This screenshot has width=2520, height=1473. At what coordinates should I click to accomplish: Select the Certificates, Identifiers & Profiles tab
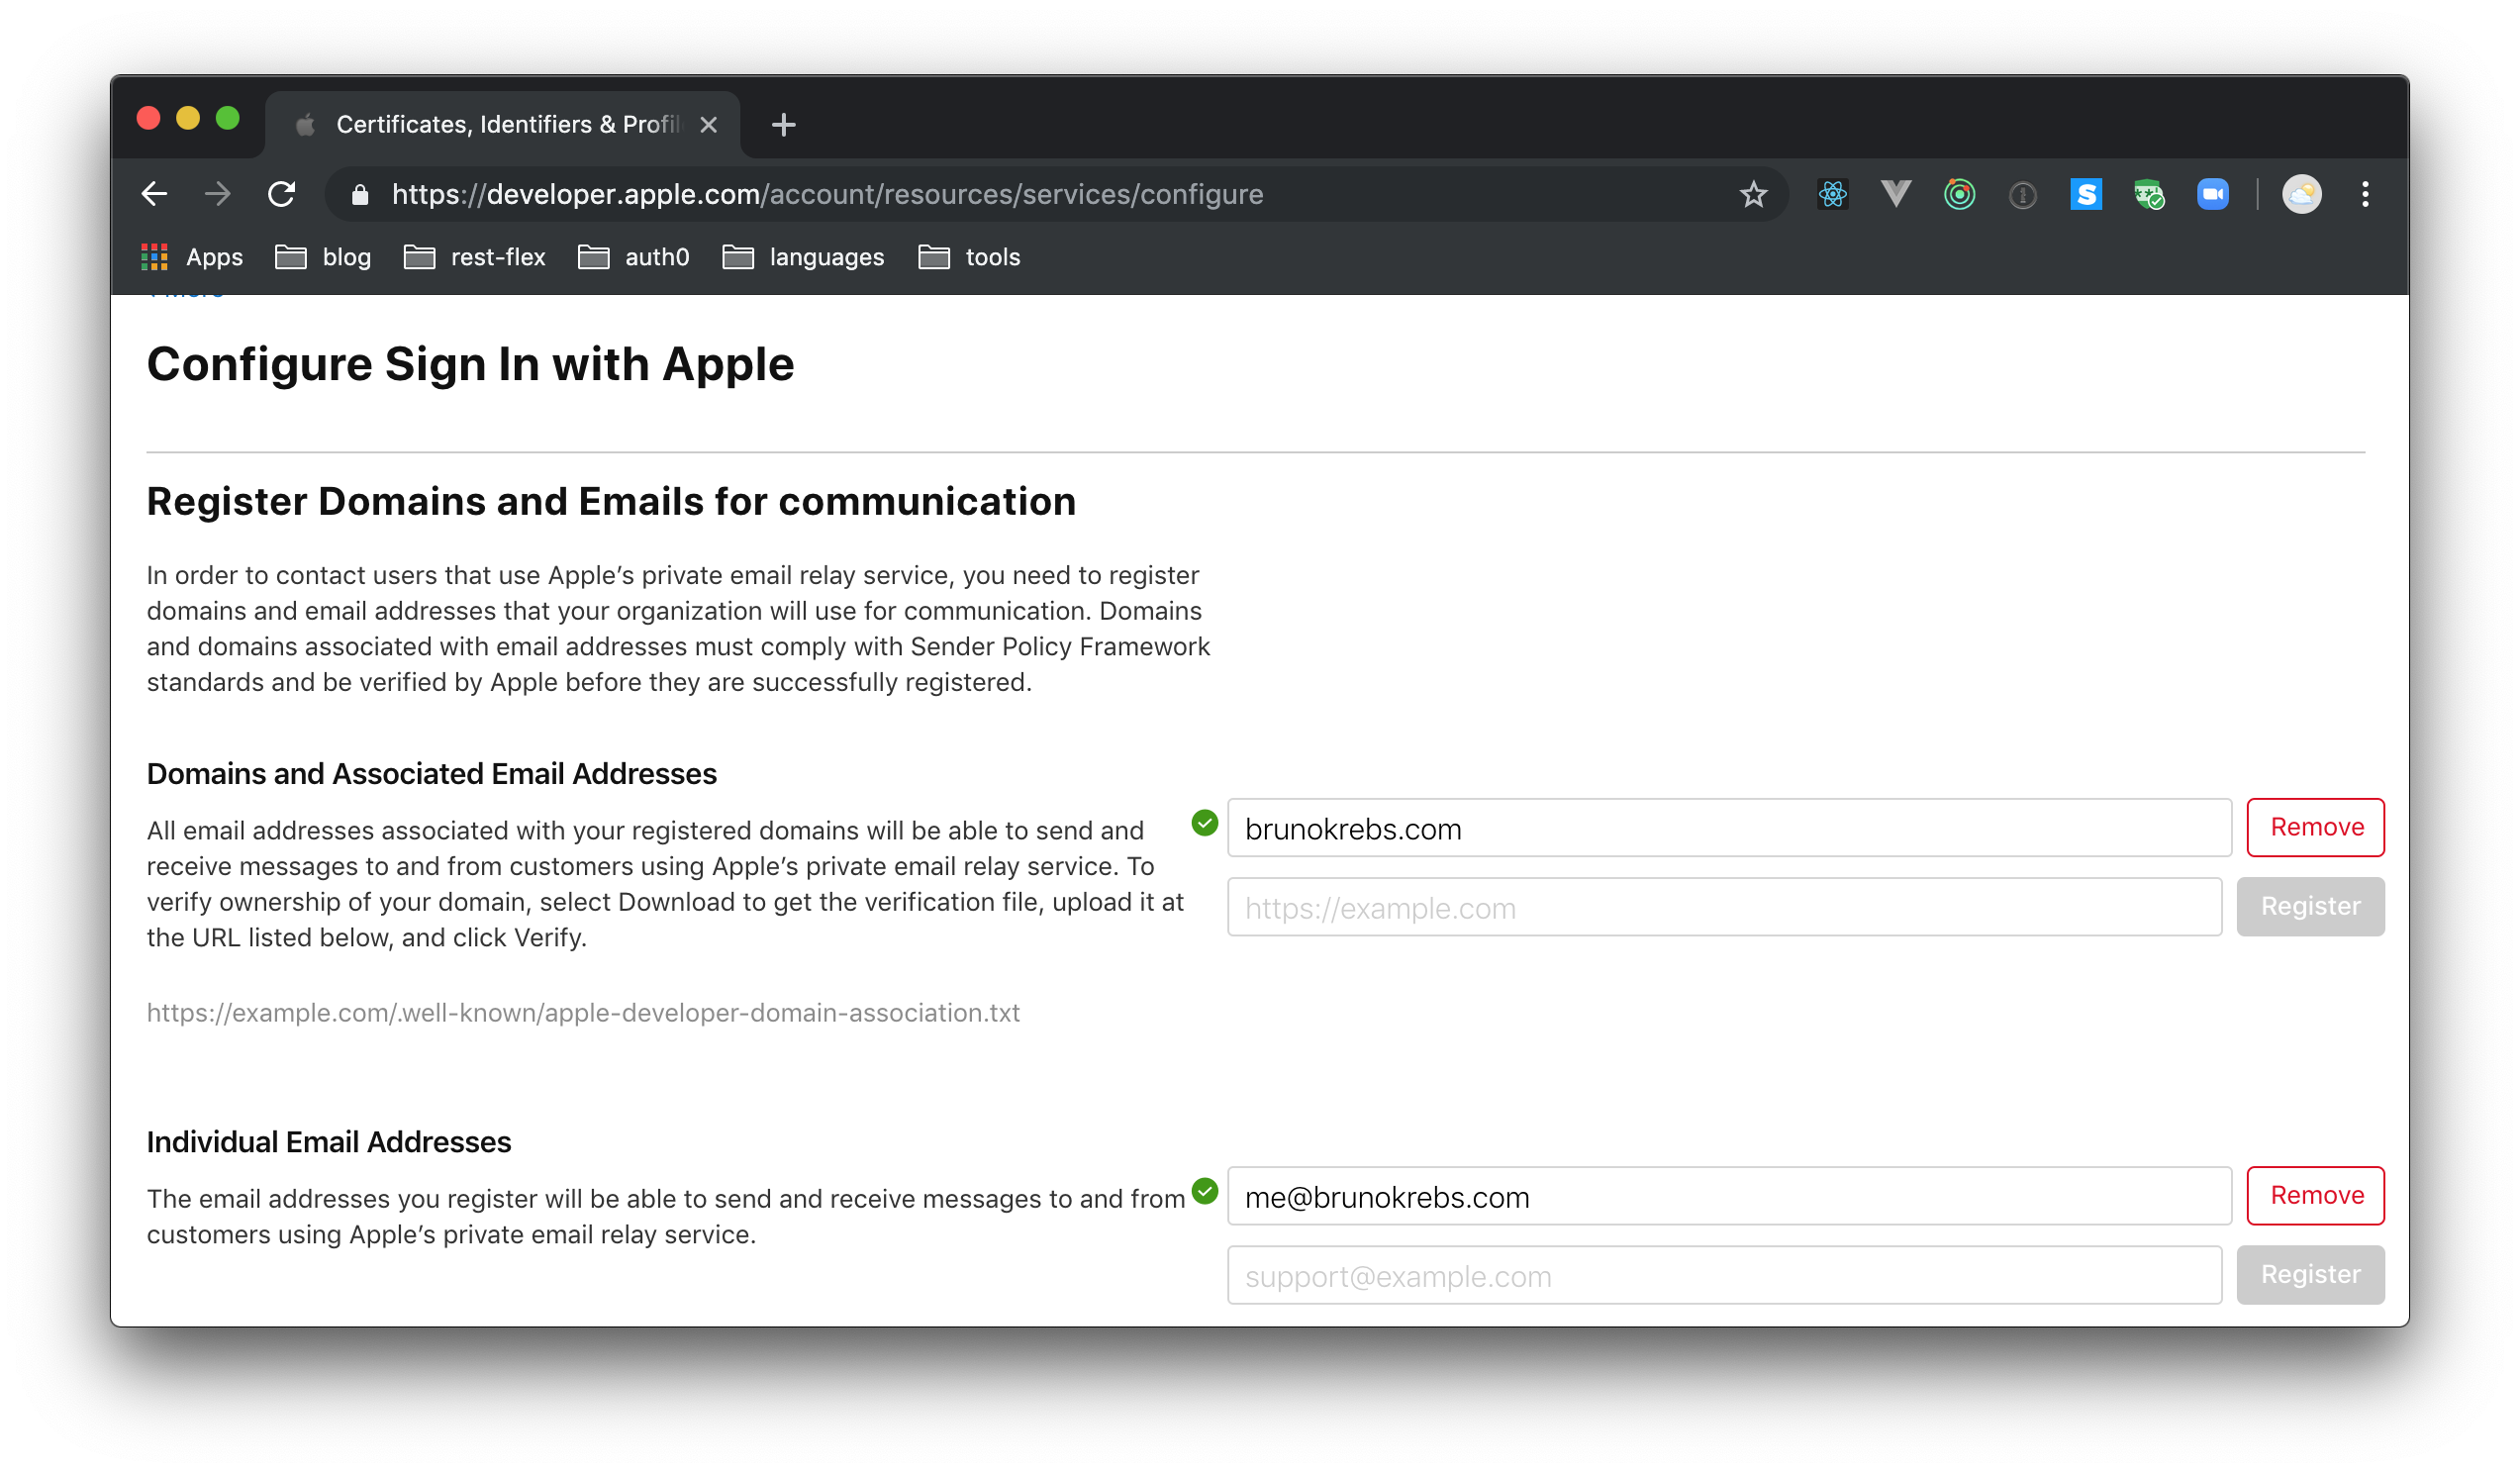[x=503, y=125]
